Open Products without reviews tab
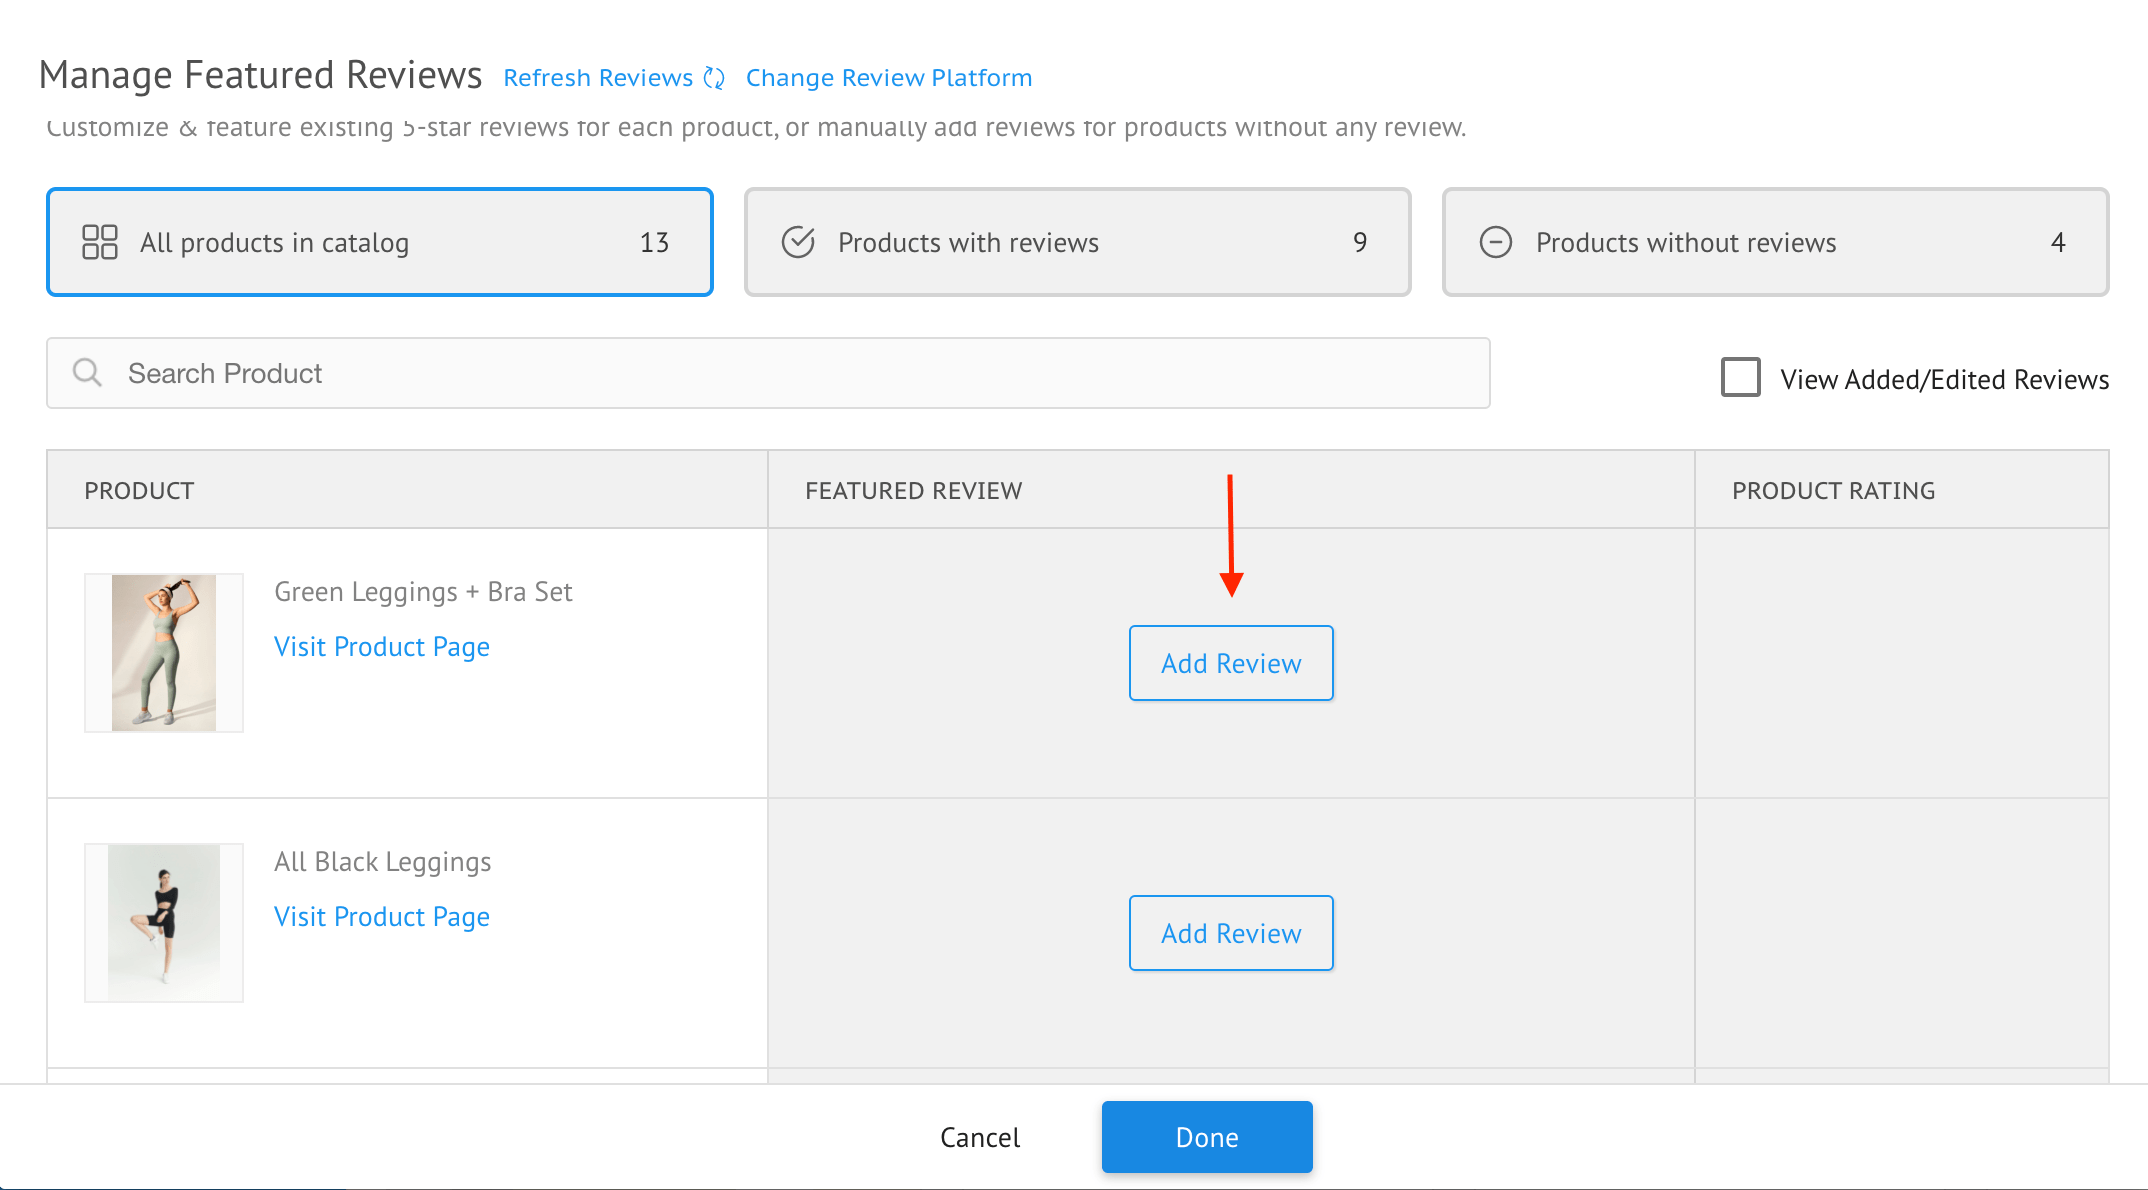The image size is (2148, 1190). click(x=1775, y=242)
